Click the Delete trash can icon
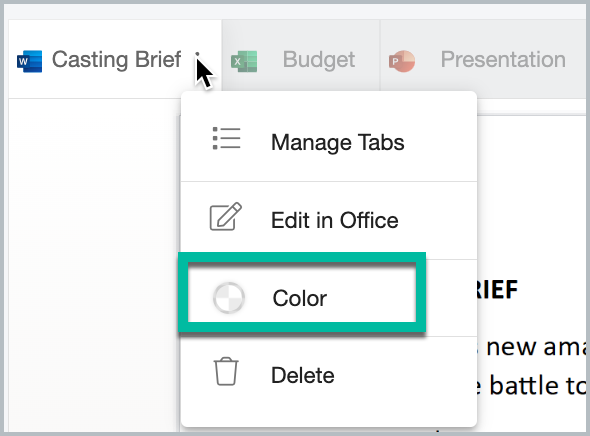Screen dimensions: 590x436 (x=226, y=371)
